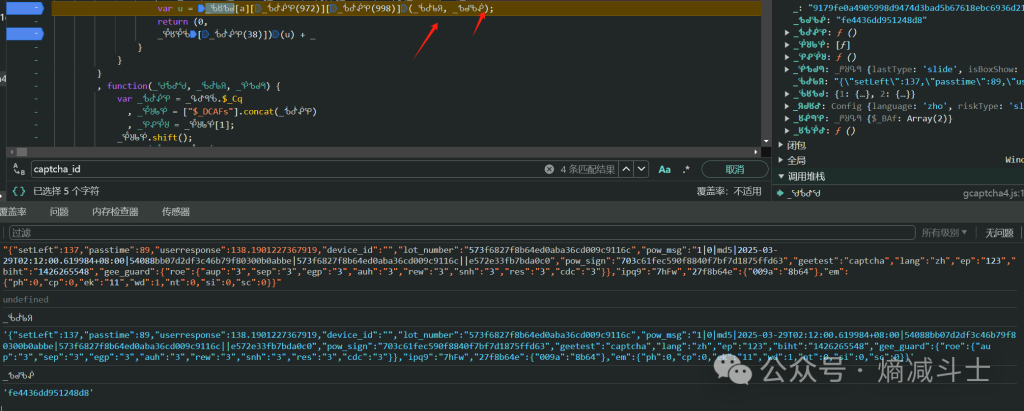This screenshot has width=1024, height=411.
Task: Jump to previous search match arrow
Action: tap(628, 170)
